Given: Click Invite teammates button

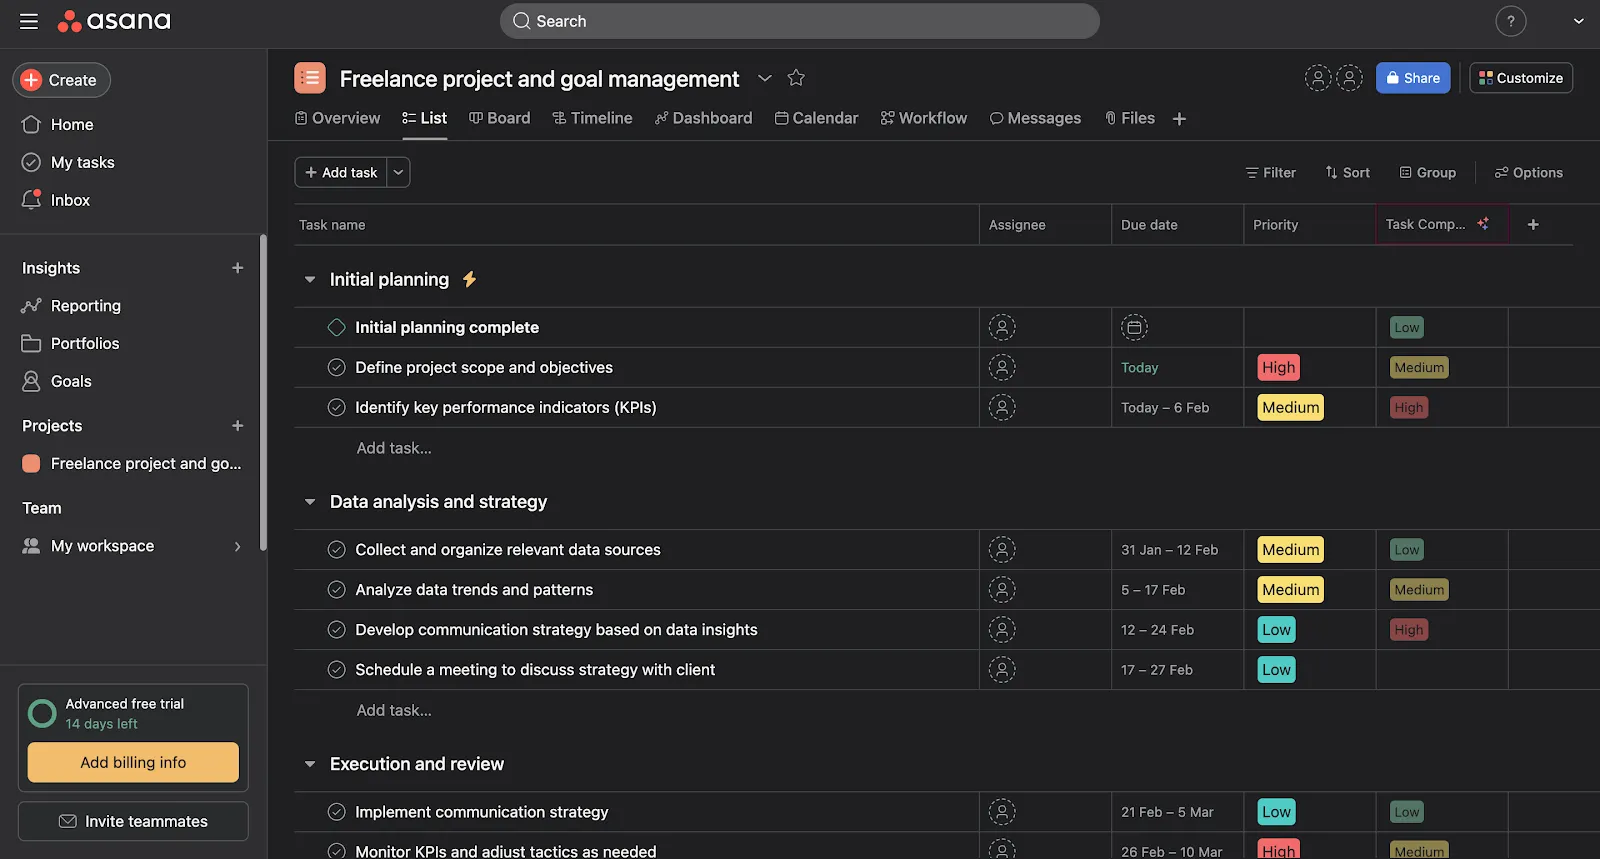Looking at the screenshot, I should tap(133, 821).
